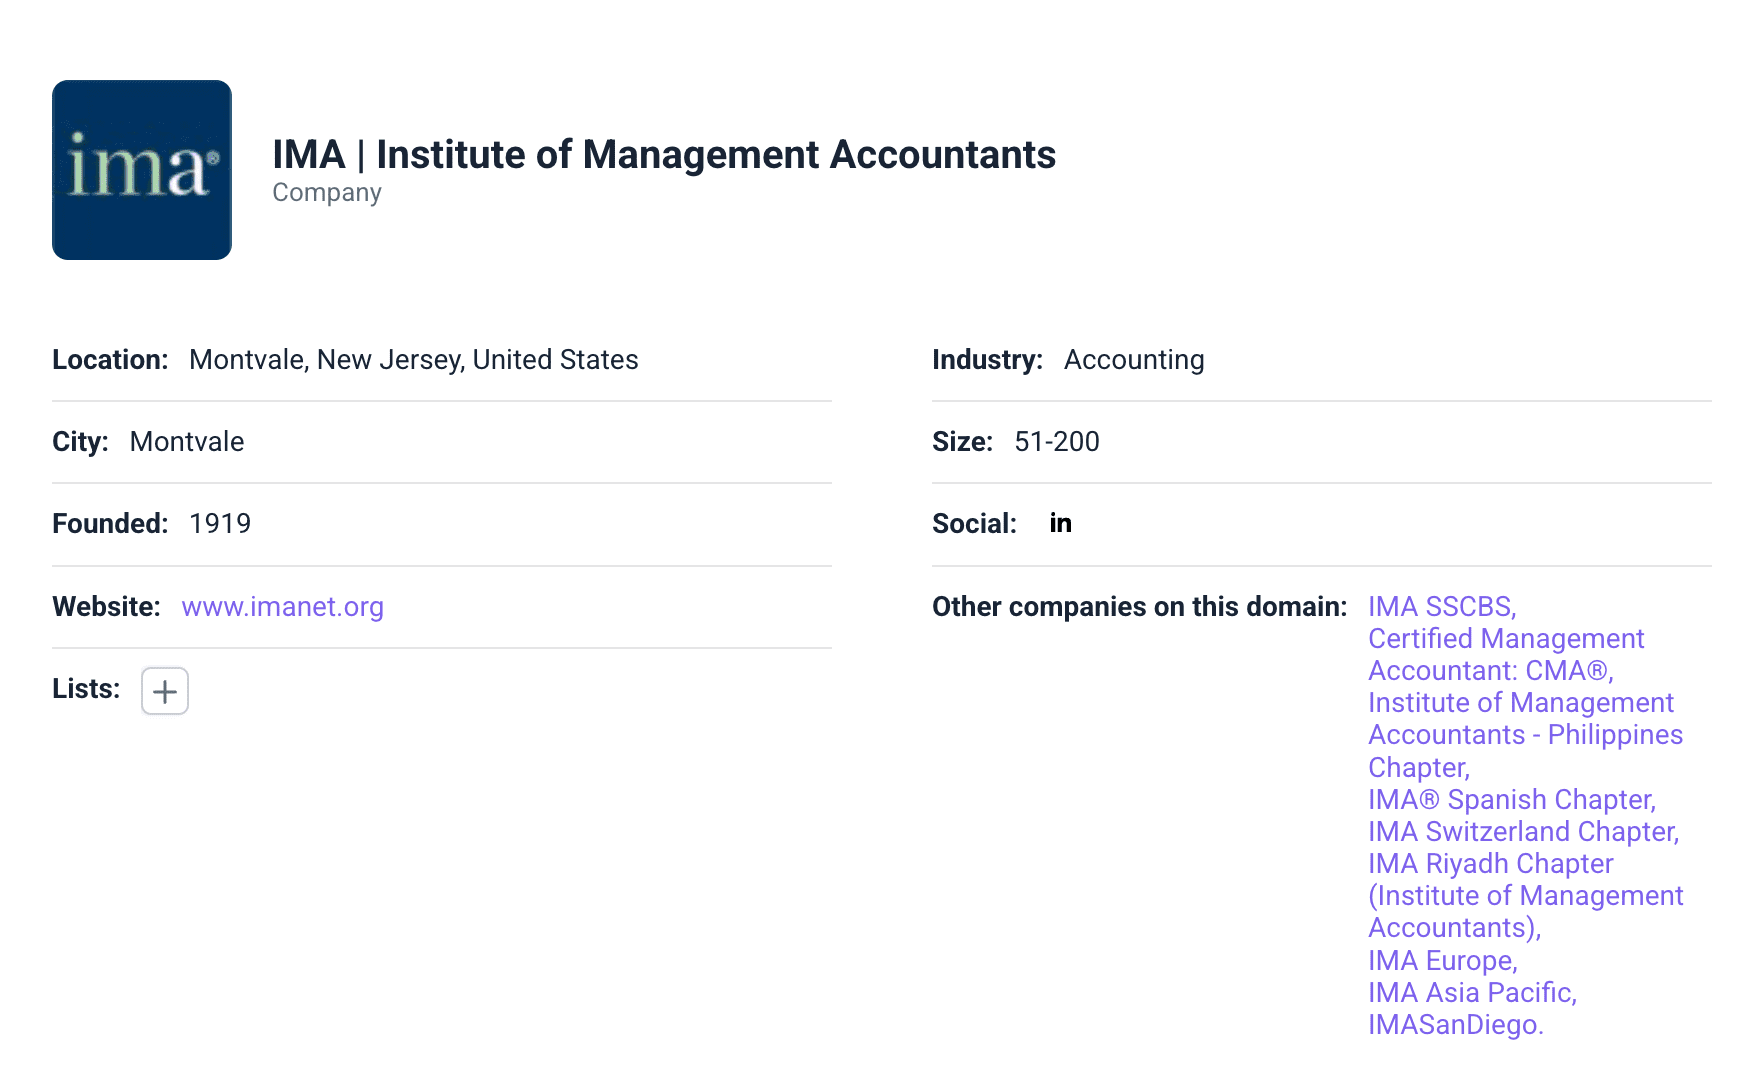Screen dimensions: 1752x1092
Task: Click the 'Company' subtitle under the title
Action: (327, 192)
